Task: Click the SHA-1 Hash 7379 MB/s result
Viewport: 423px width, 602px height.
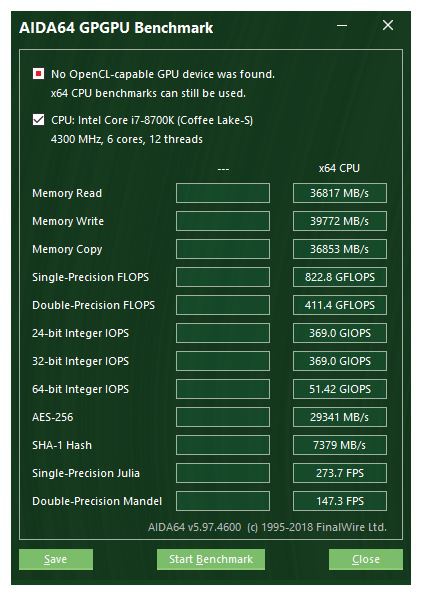Action: [340, 445]
